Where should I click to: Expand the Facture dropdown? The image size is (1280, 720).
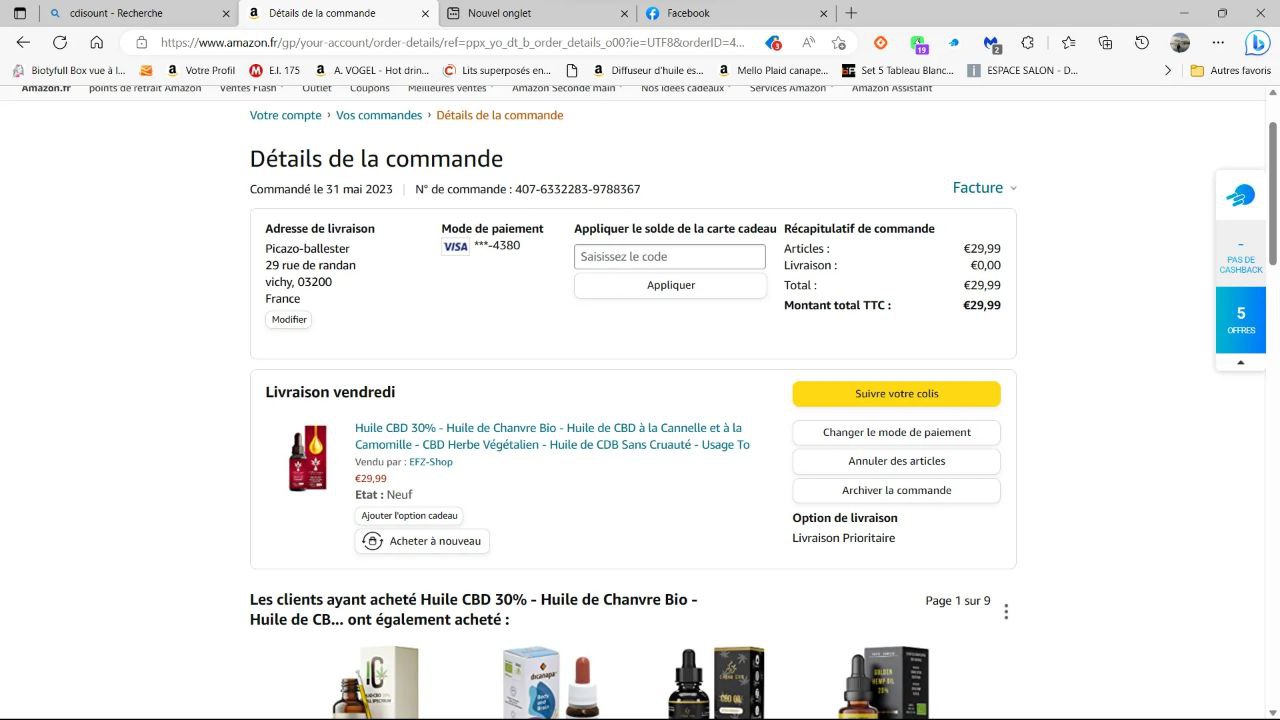tap(985, 188)
